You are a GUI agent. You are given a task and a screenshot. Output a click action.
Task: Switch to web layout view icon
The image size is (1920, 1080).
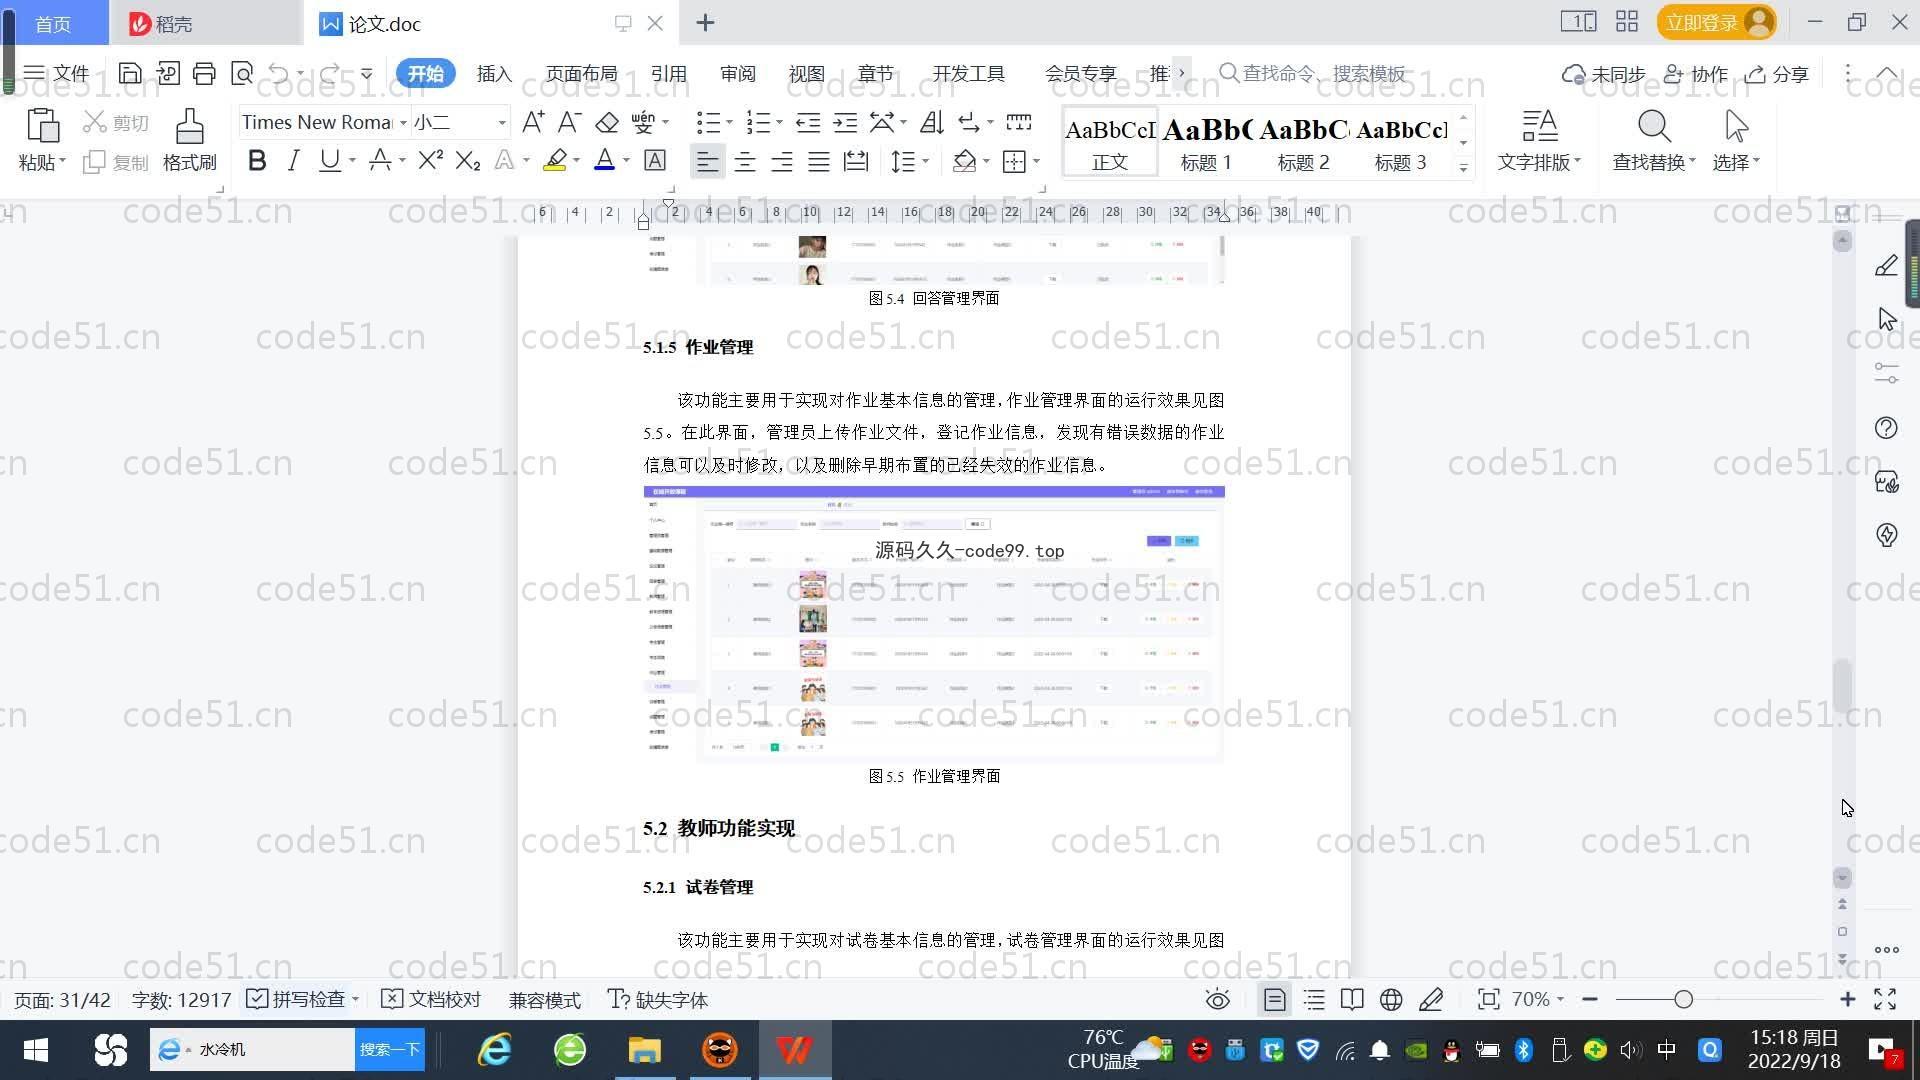1391,1000
